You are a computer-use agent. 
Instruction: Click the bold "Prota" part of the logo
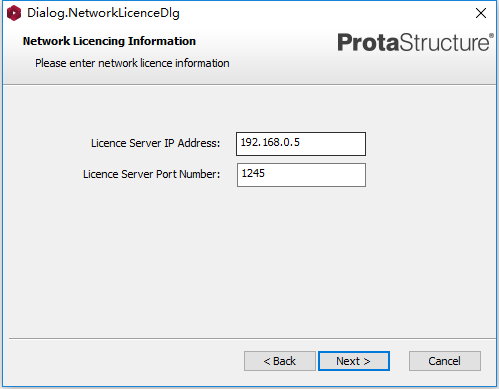[368, 43]
